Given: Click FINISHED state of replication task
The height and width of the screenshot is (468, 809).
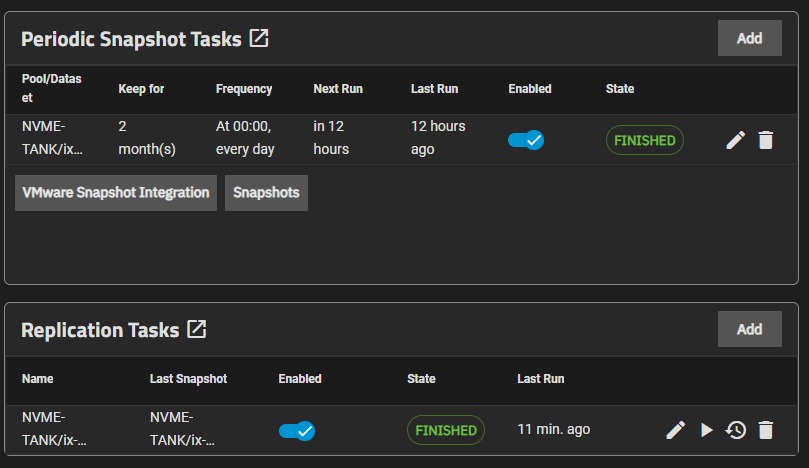Looking at the screenshot, I should [x=445, y=430].
